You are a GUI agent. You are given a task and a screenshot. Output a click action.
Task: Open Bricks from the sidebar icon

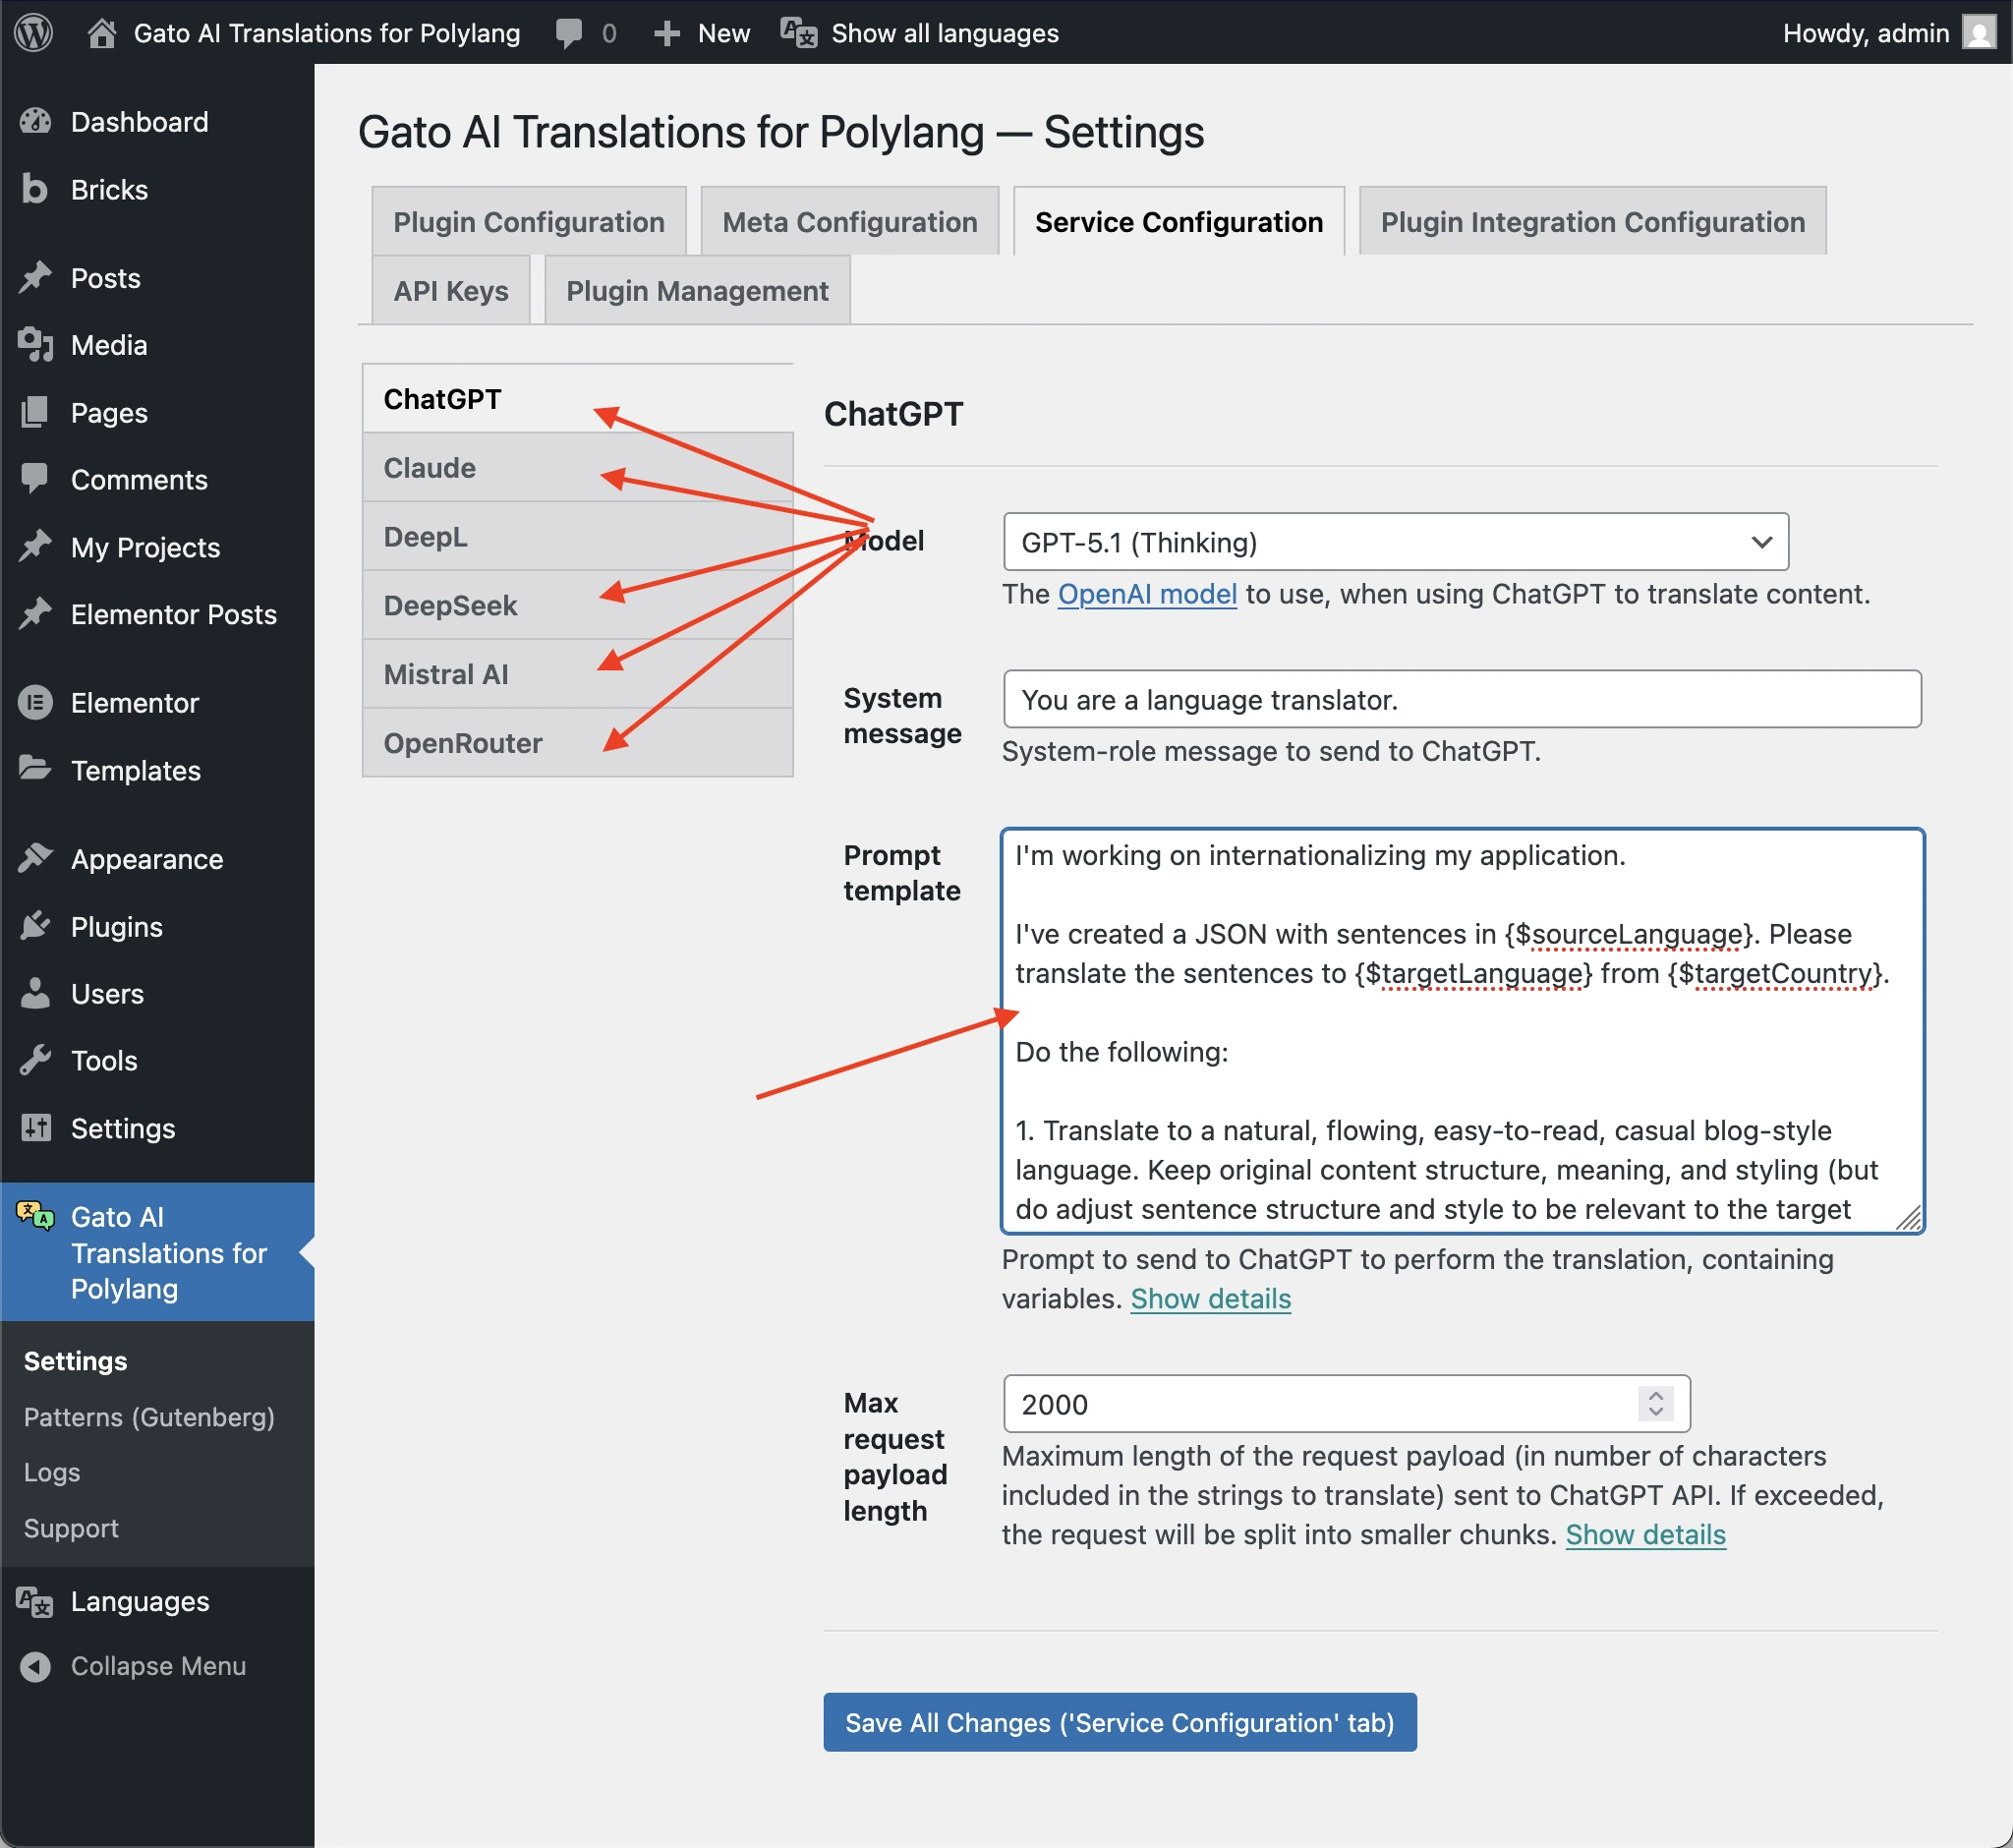pos(35,189)
